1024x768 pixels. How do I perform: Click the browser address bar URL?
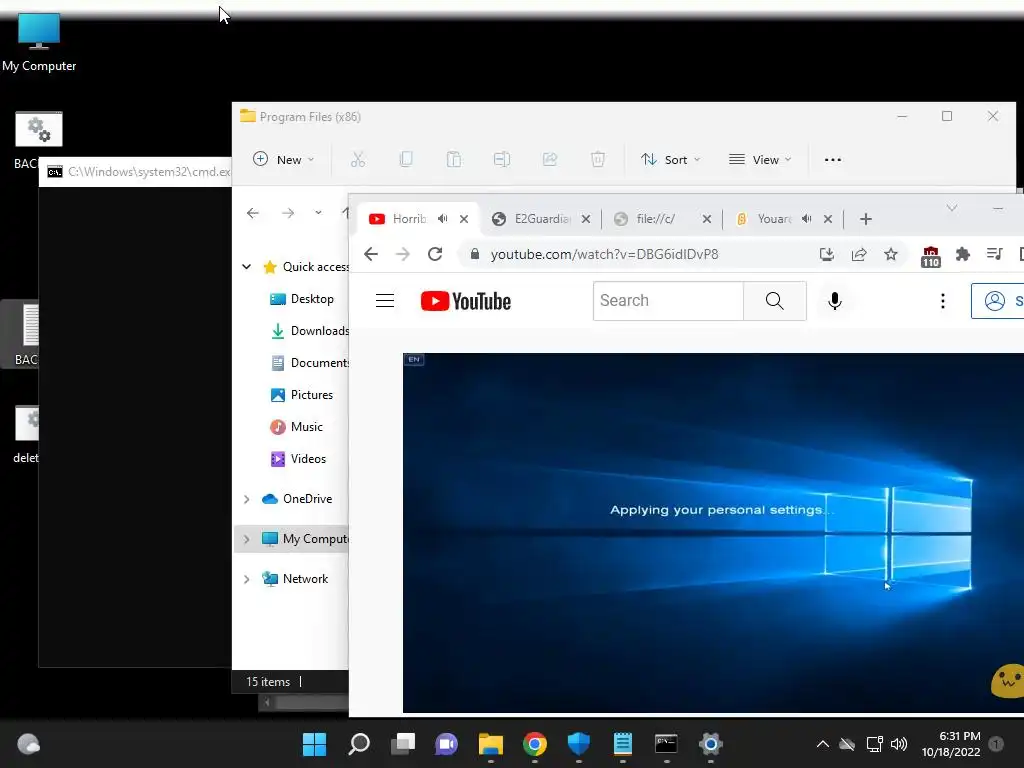[x=604, y=254]
